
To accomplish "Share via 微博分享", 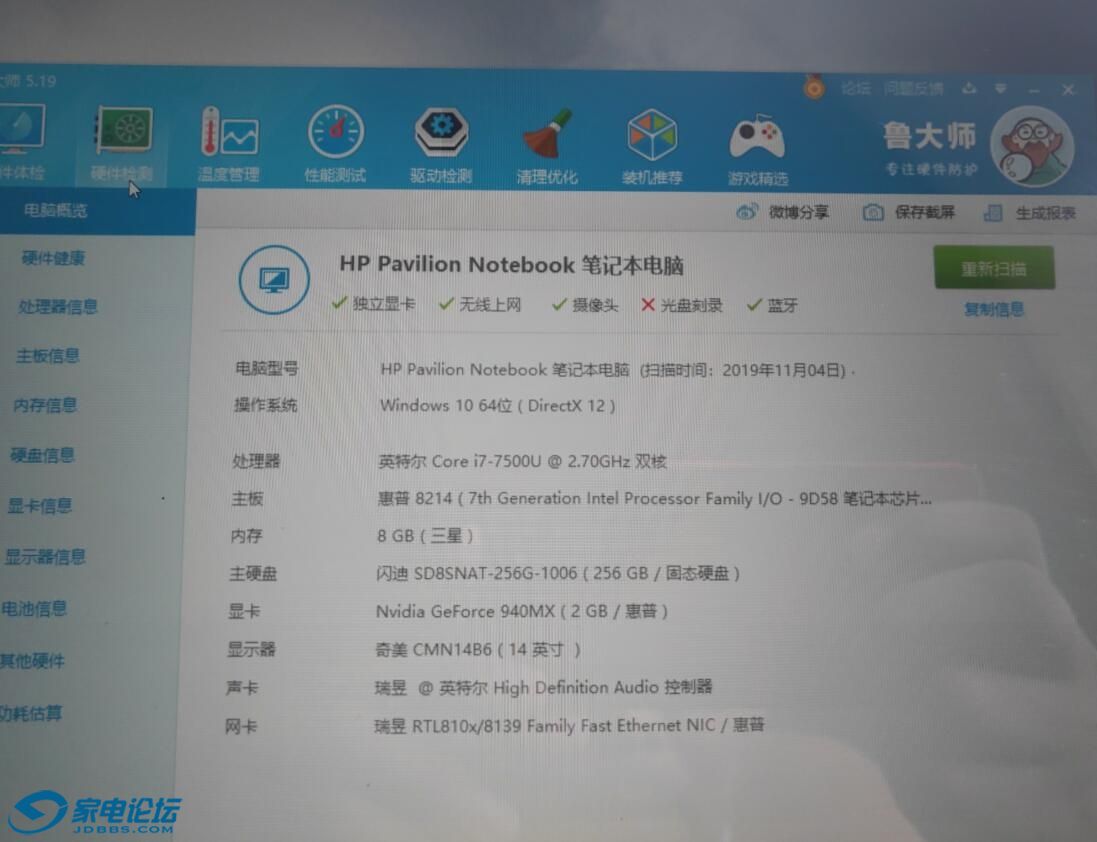I will (798, 212).
